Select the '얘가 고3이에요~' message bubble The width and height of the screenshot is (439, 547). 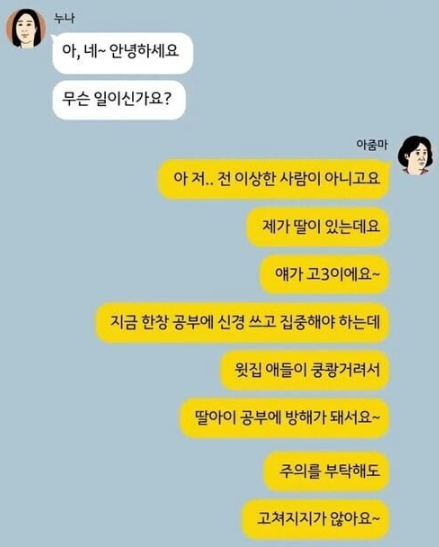click(x=324, y=274)
